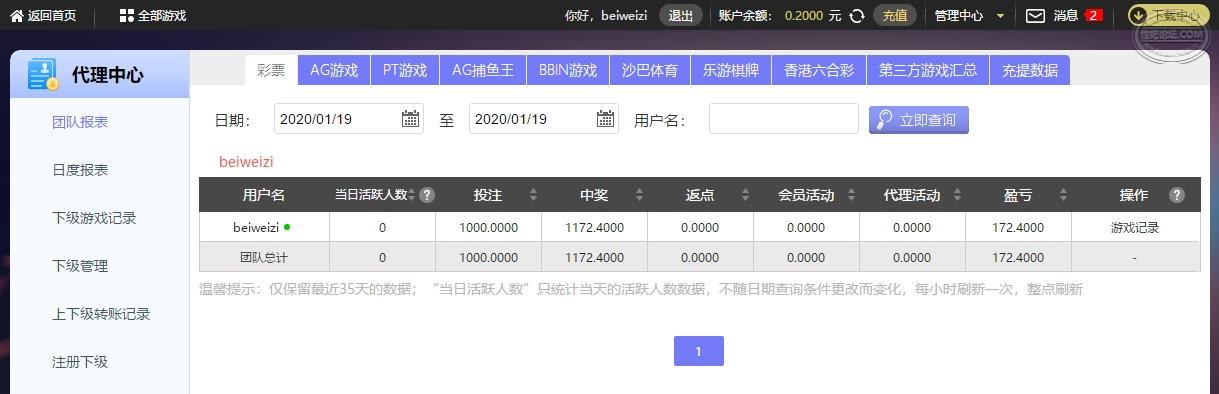Switch to the 香港六合彩 tab
The width and height of the screenshot is (1219, 394).
(x=819, y=70)
